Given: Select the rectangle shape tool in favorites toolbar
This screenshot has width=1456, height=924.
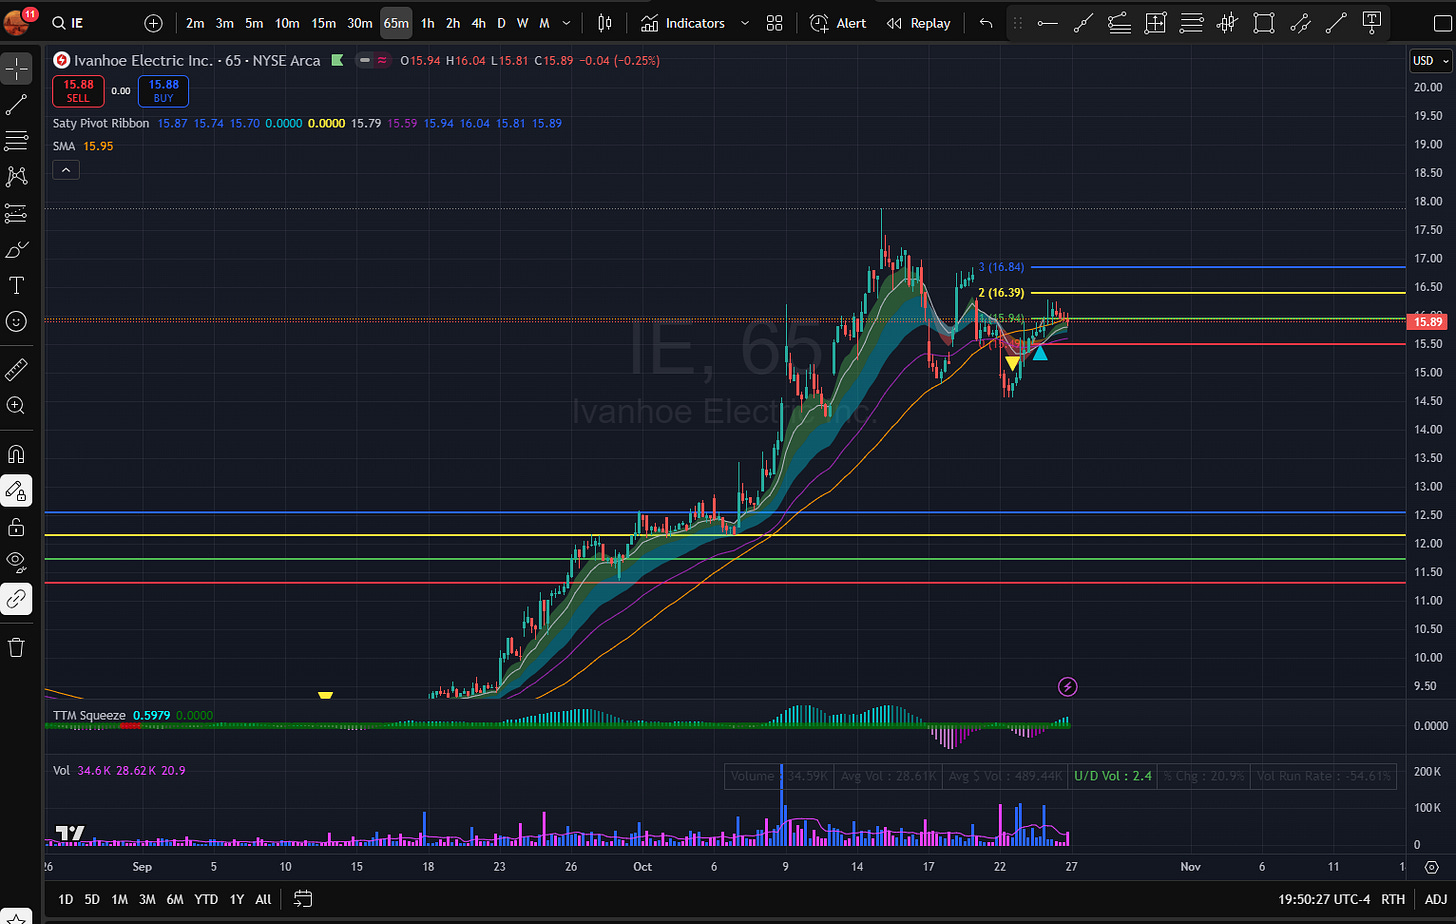Looking at the screenshot, I should click(x=1264, y=23).
